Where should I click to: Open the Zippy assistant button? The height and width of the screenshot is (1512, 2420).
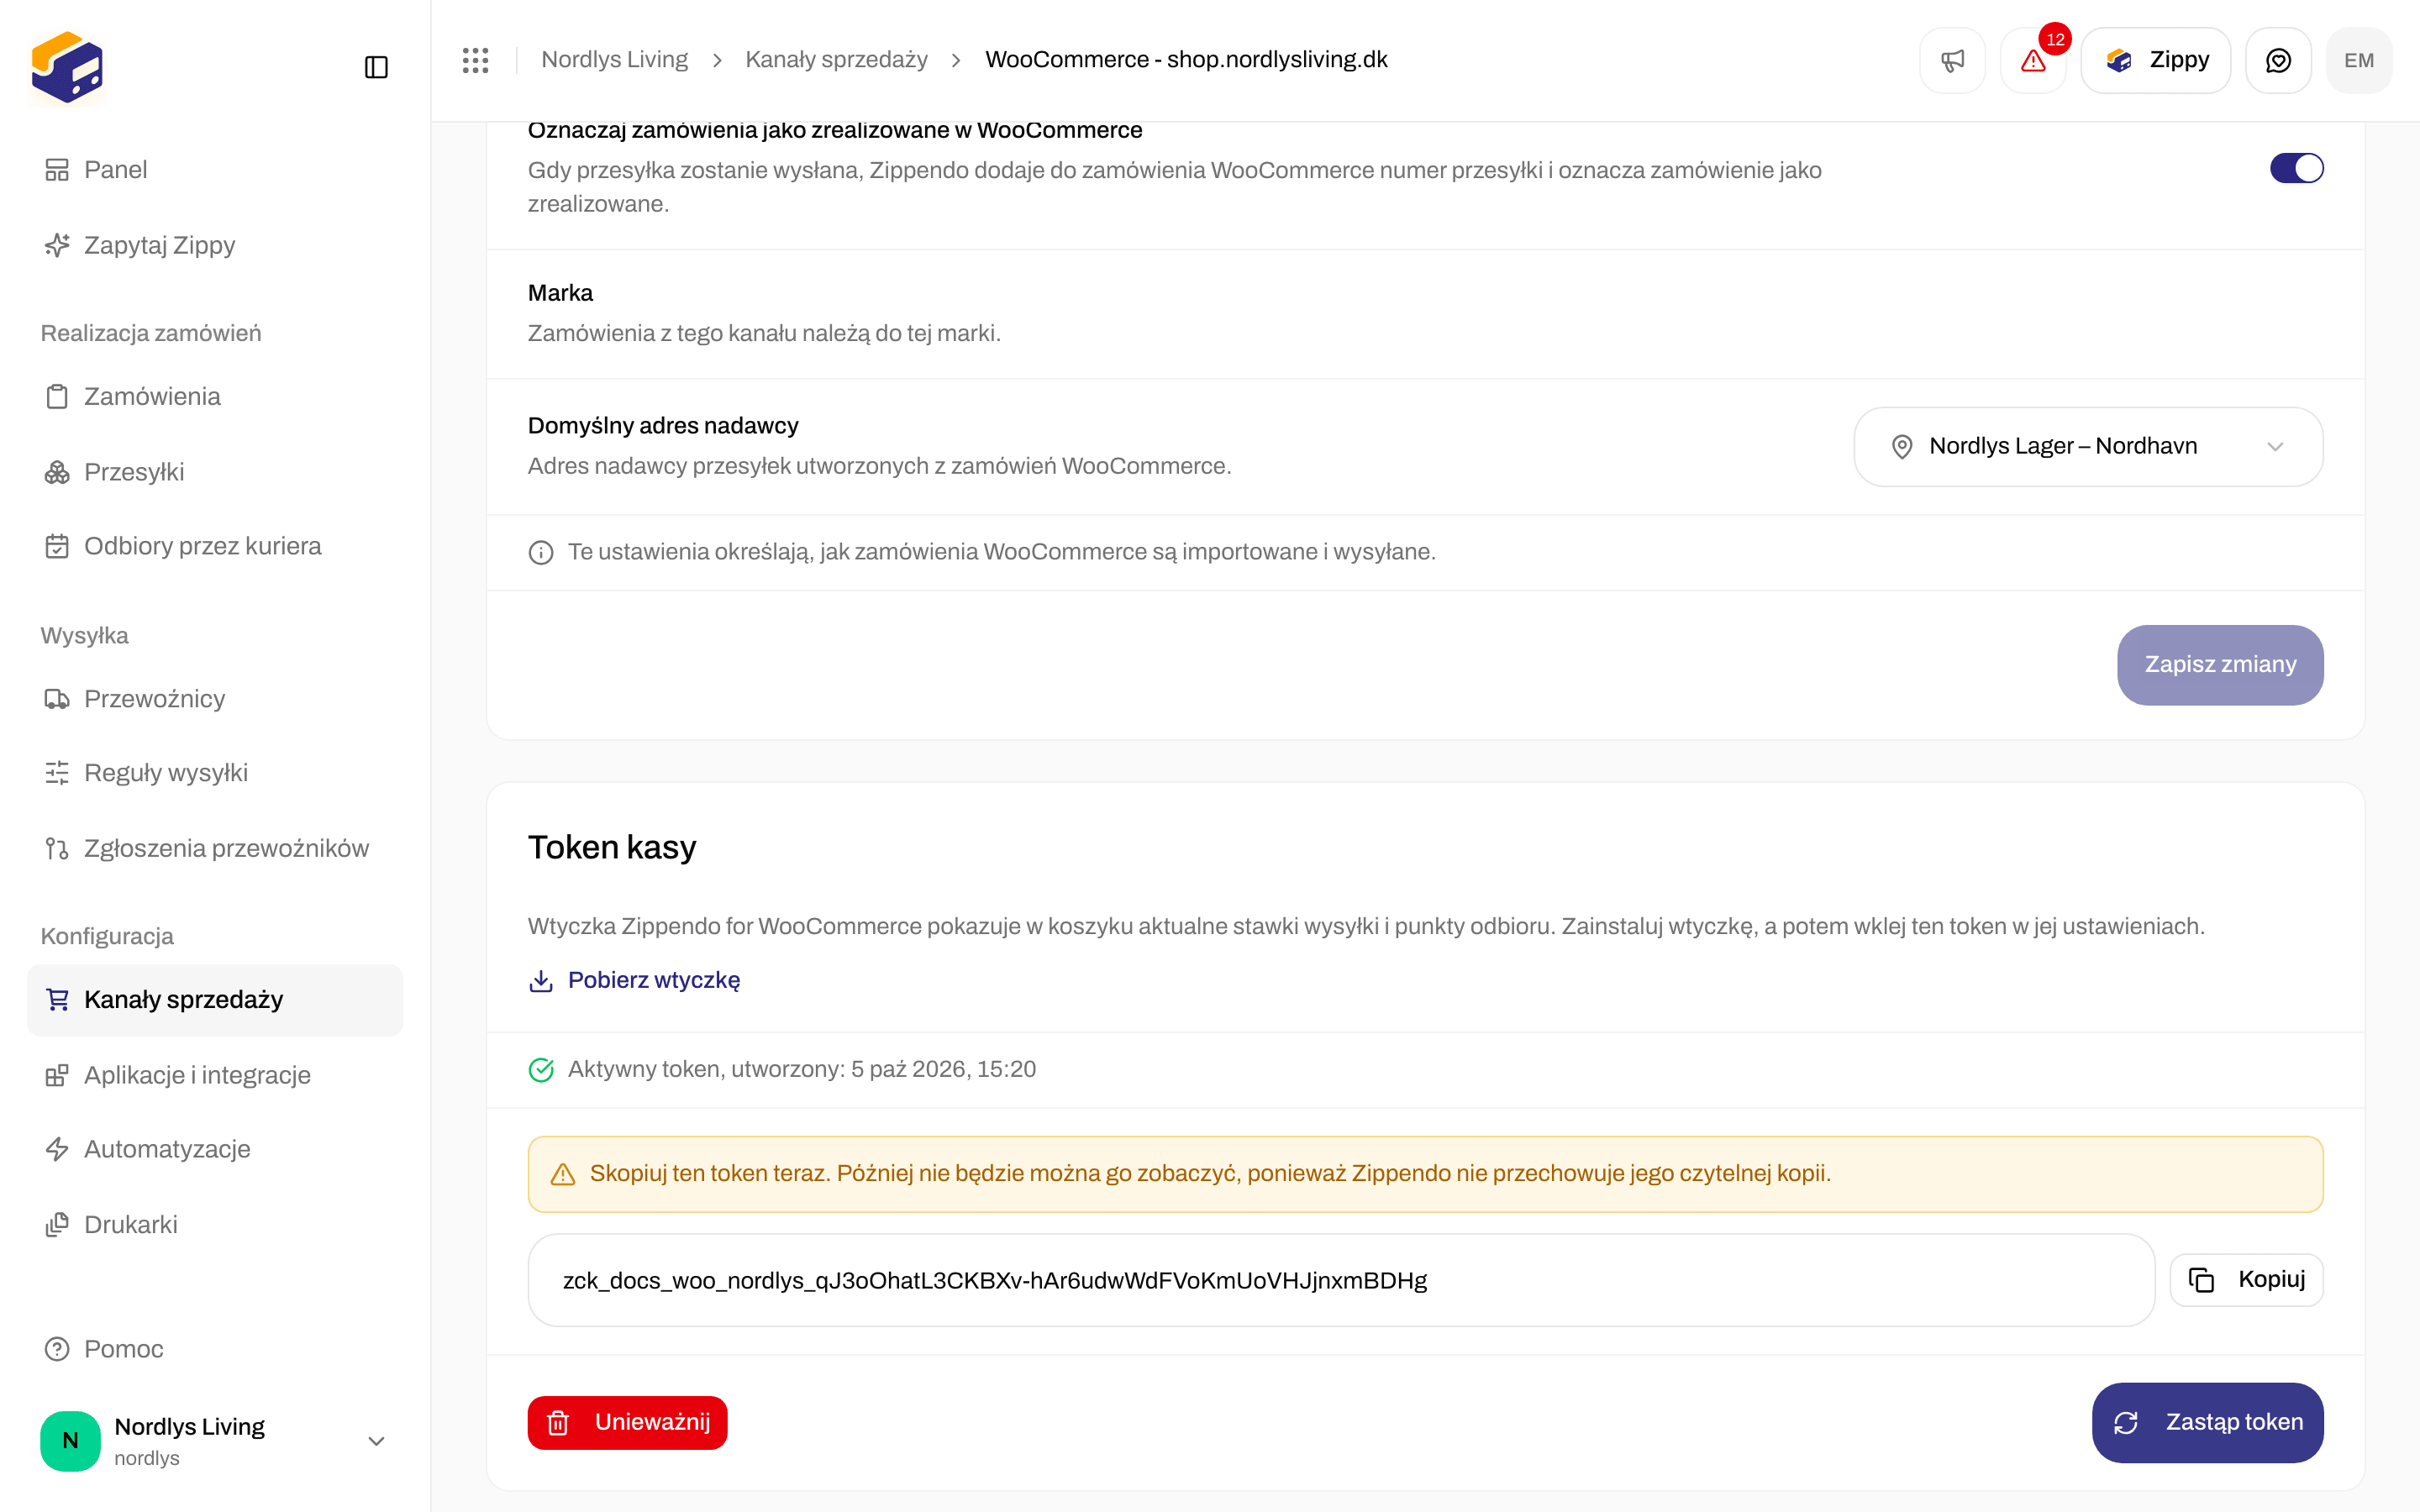pos(2155,61)
